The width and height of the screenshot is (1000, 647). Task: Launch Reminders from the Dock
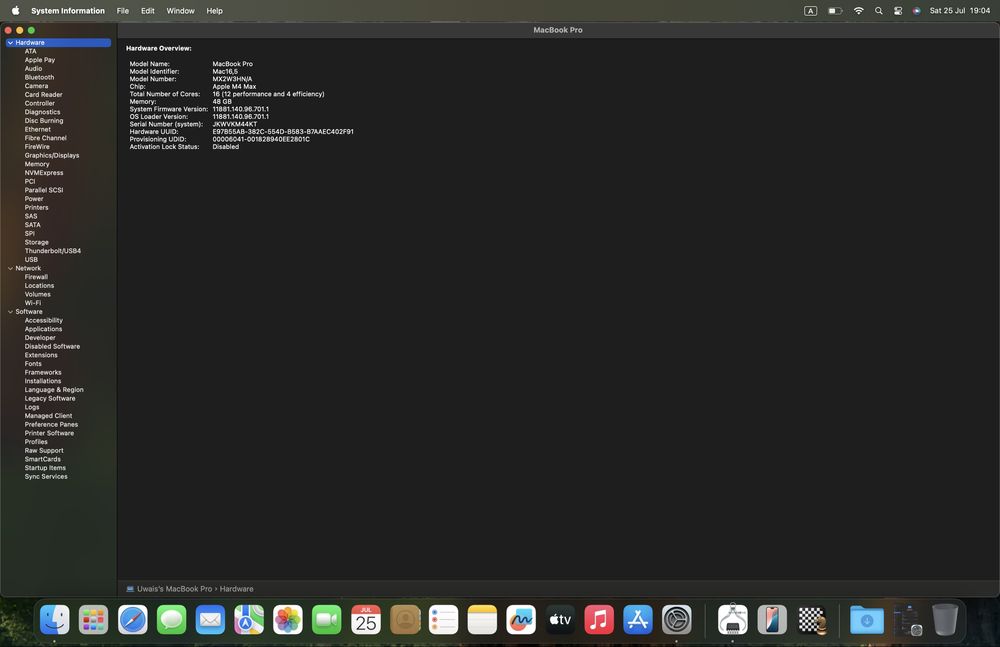[444, 620]
